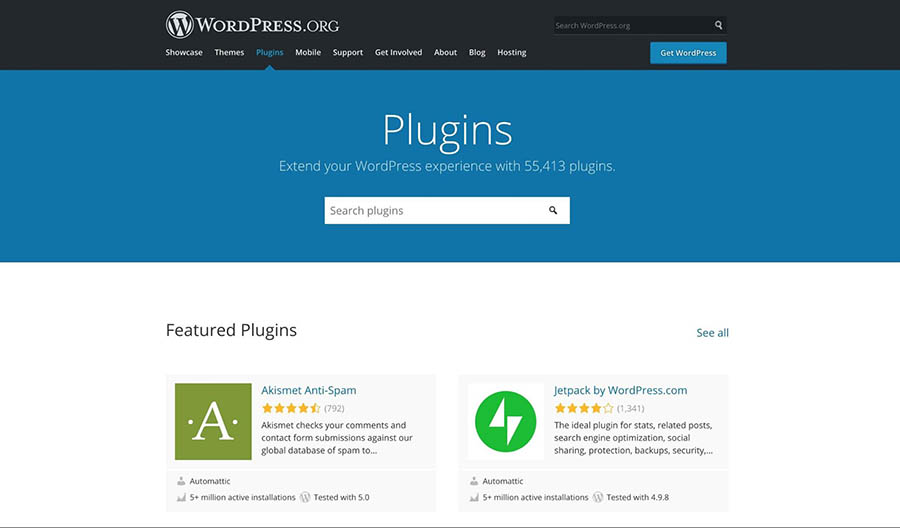Click the Tested with 4.9.8 text
This screenshot has width=900, height=528.
638,497
